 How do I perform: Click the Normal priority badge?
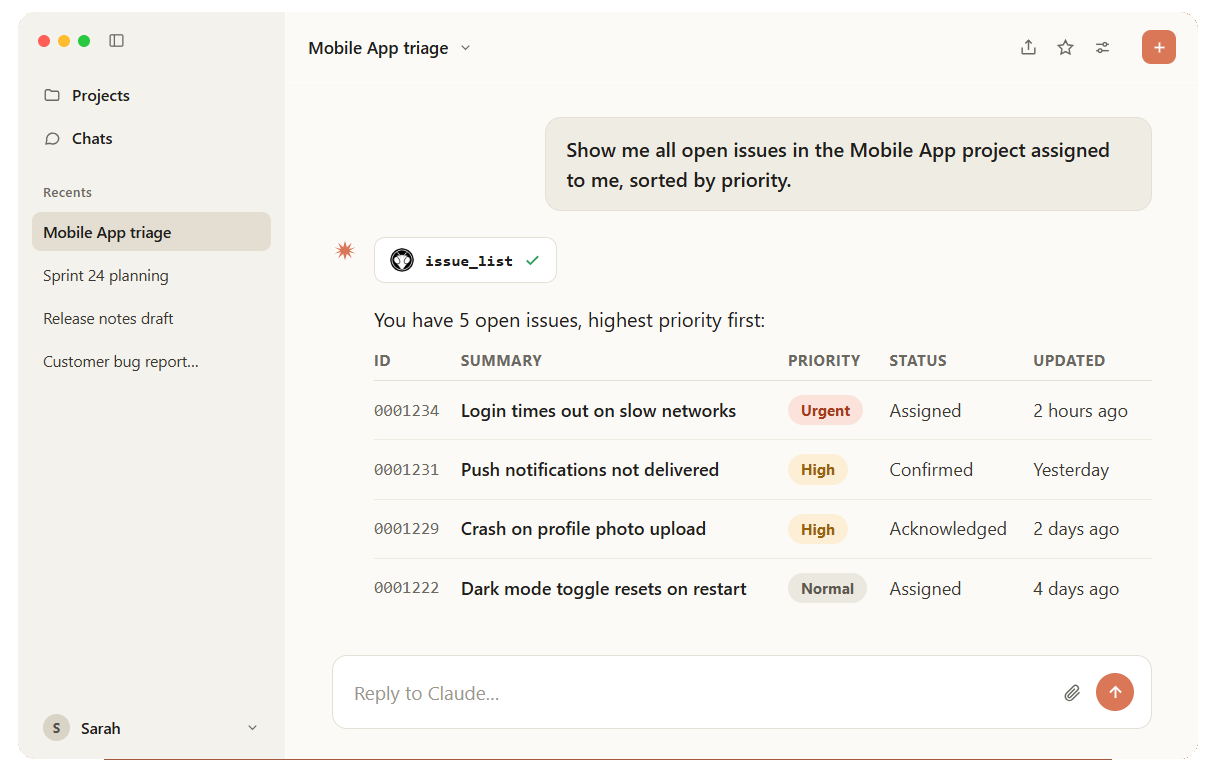point(827,588)
